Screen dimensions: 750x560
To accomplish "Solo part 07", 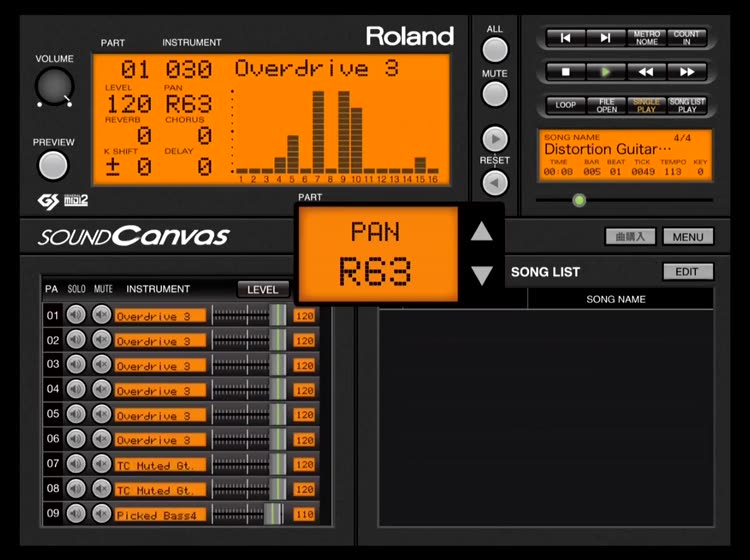I will click(x=76, y=464).
